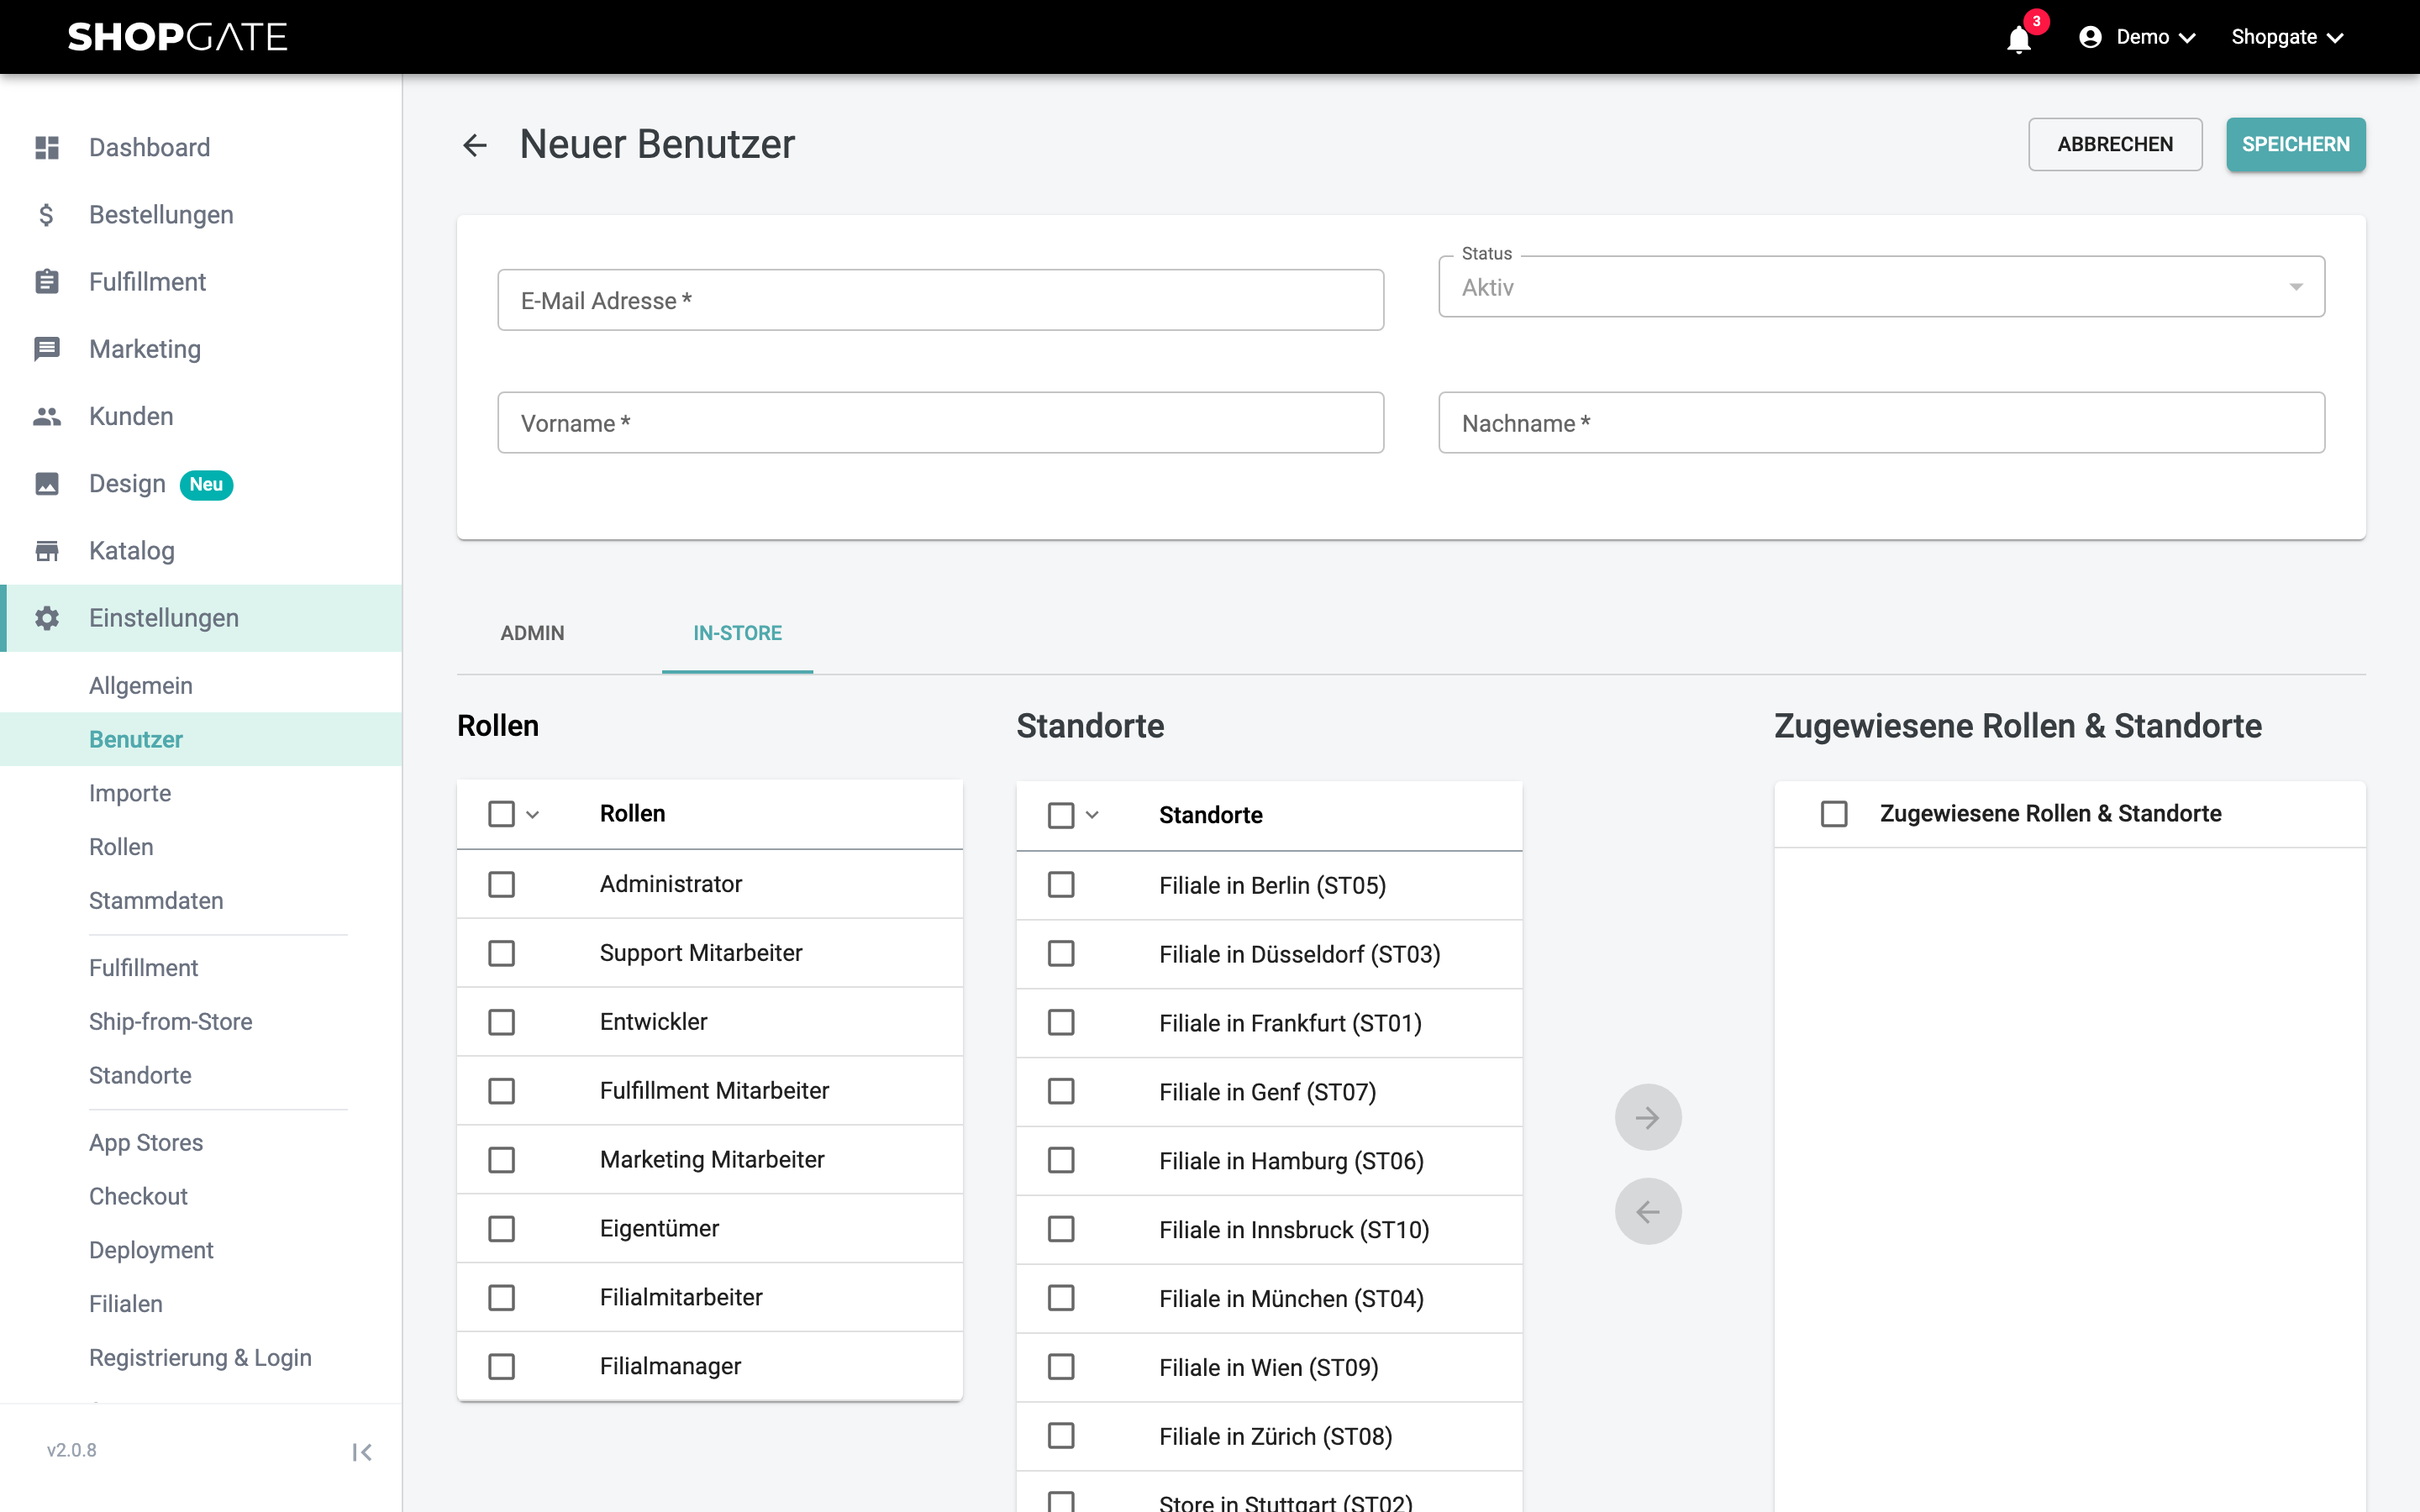Click the Marketing chat icon

click(47, 348)
